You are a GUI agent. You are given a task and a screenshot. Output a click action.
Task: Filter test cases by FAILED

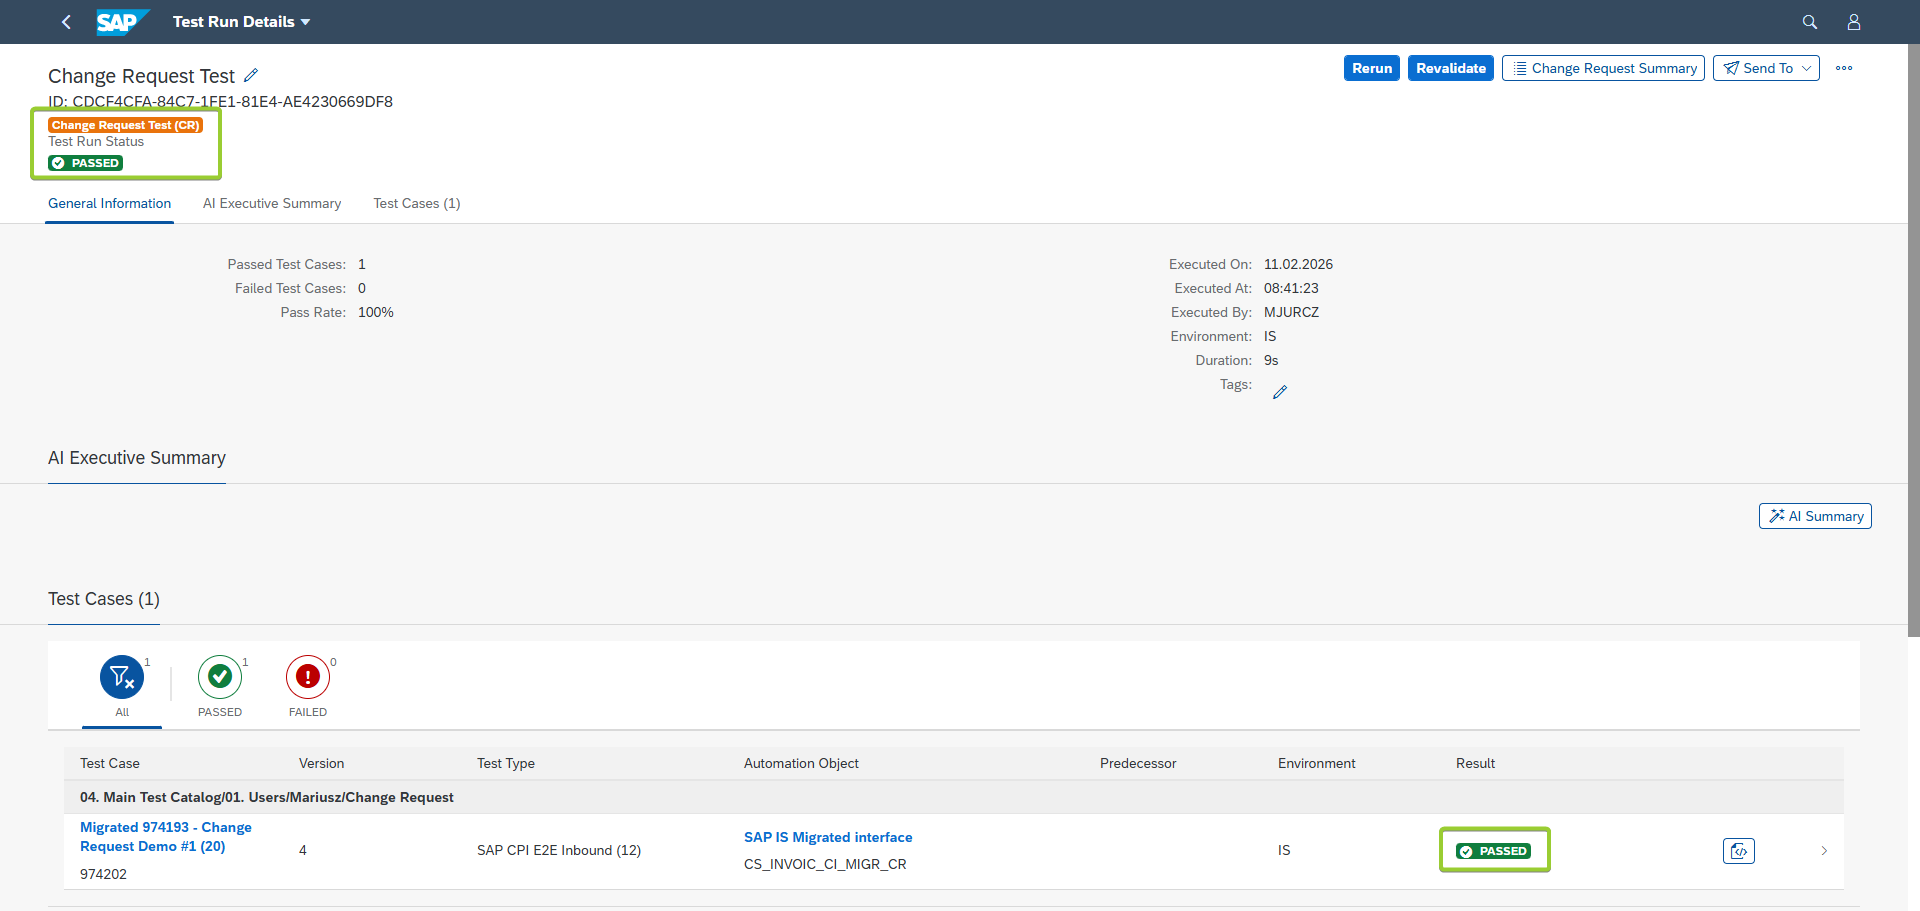pos(308,687)
